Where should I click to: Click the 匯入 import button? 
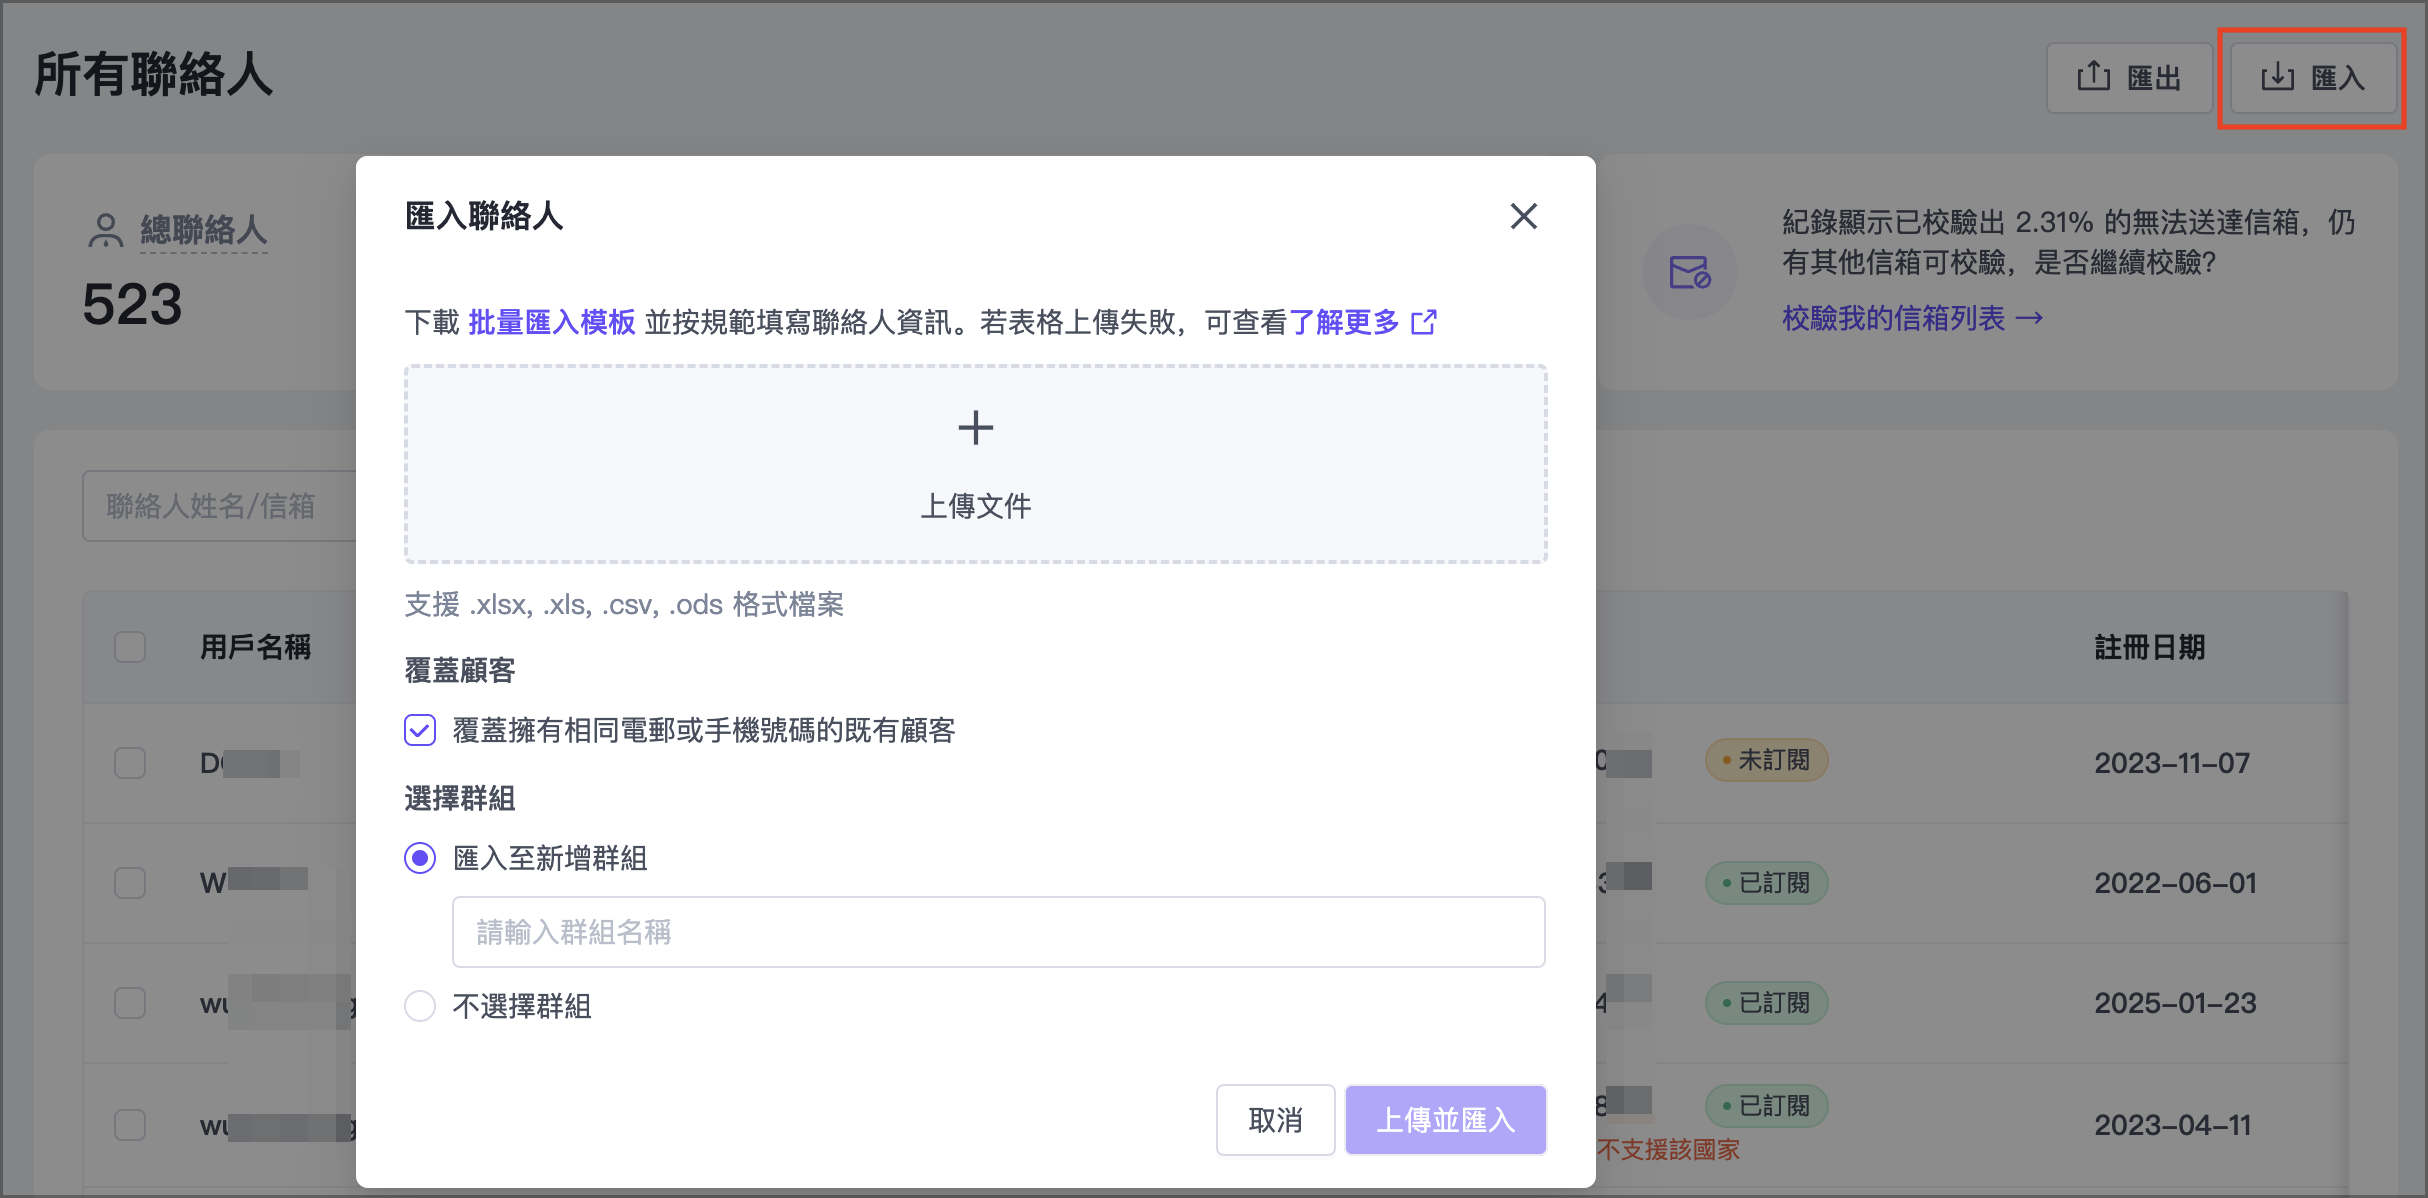[2313, 78]
